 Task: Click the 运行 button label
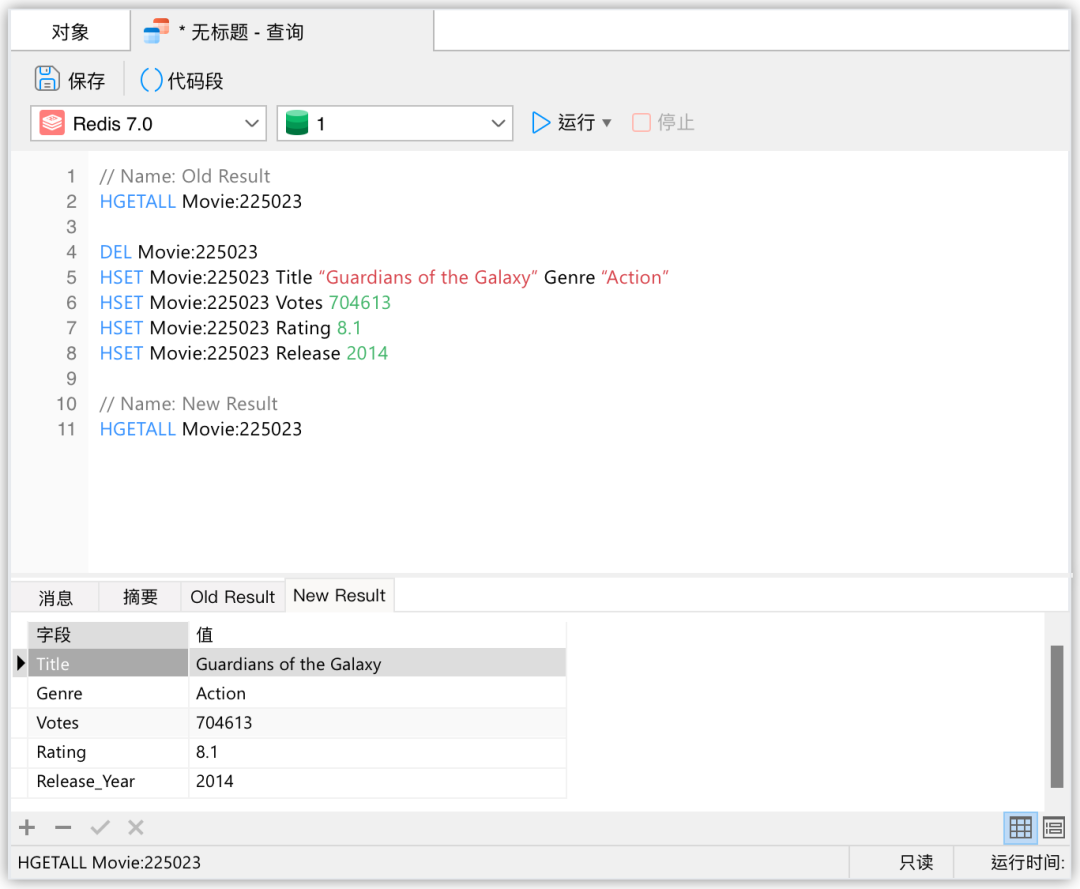click(577, 123)
